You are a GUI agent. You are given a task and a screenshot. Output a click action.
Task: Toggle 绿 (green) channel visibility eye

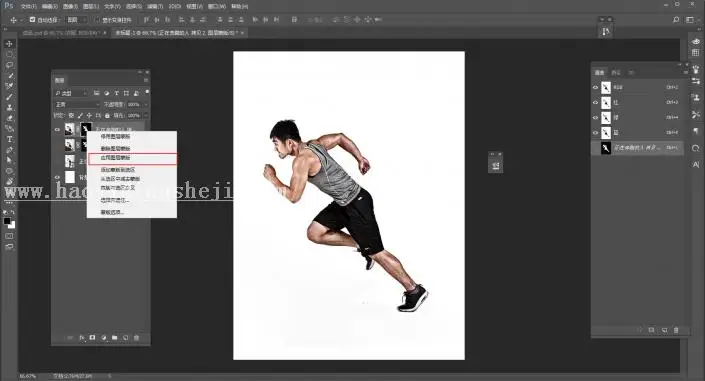click(x=595, y=117)
